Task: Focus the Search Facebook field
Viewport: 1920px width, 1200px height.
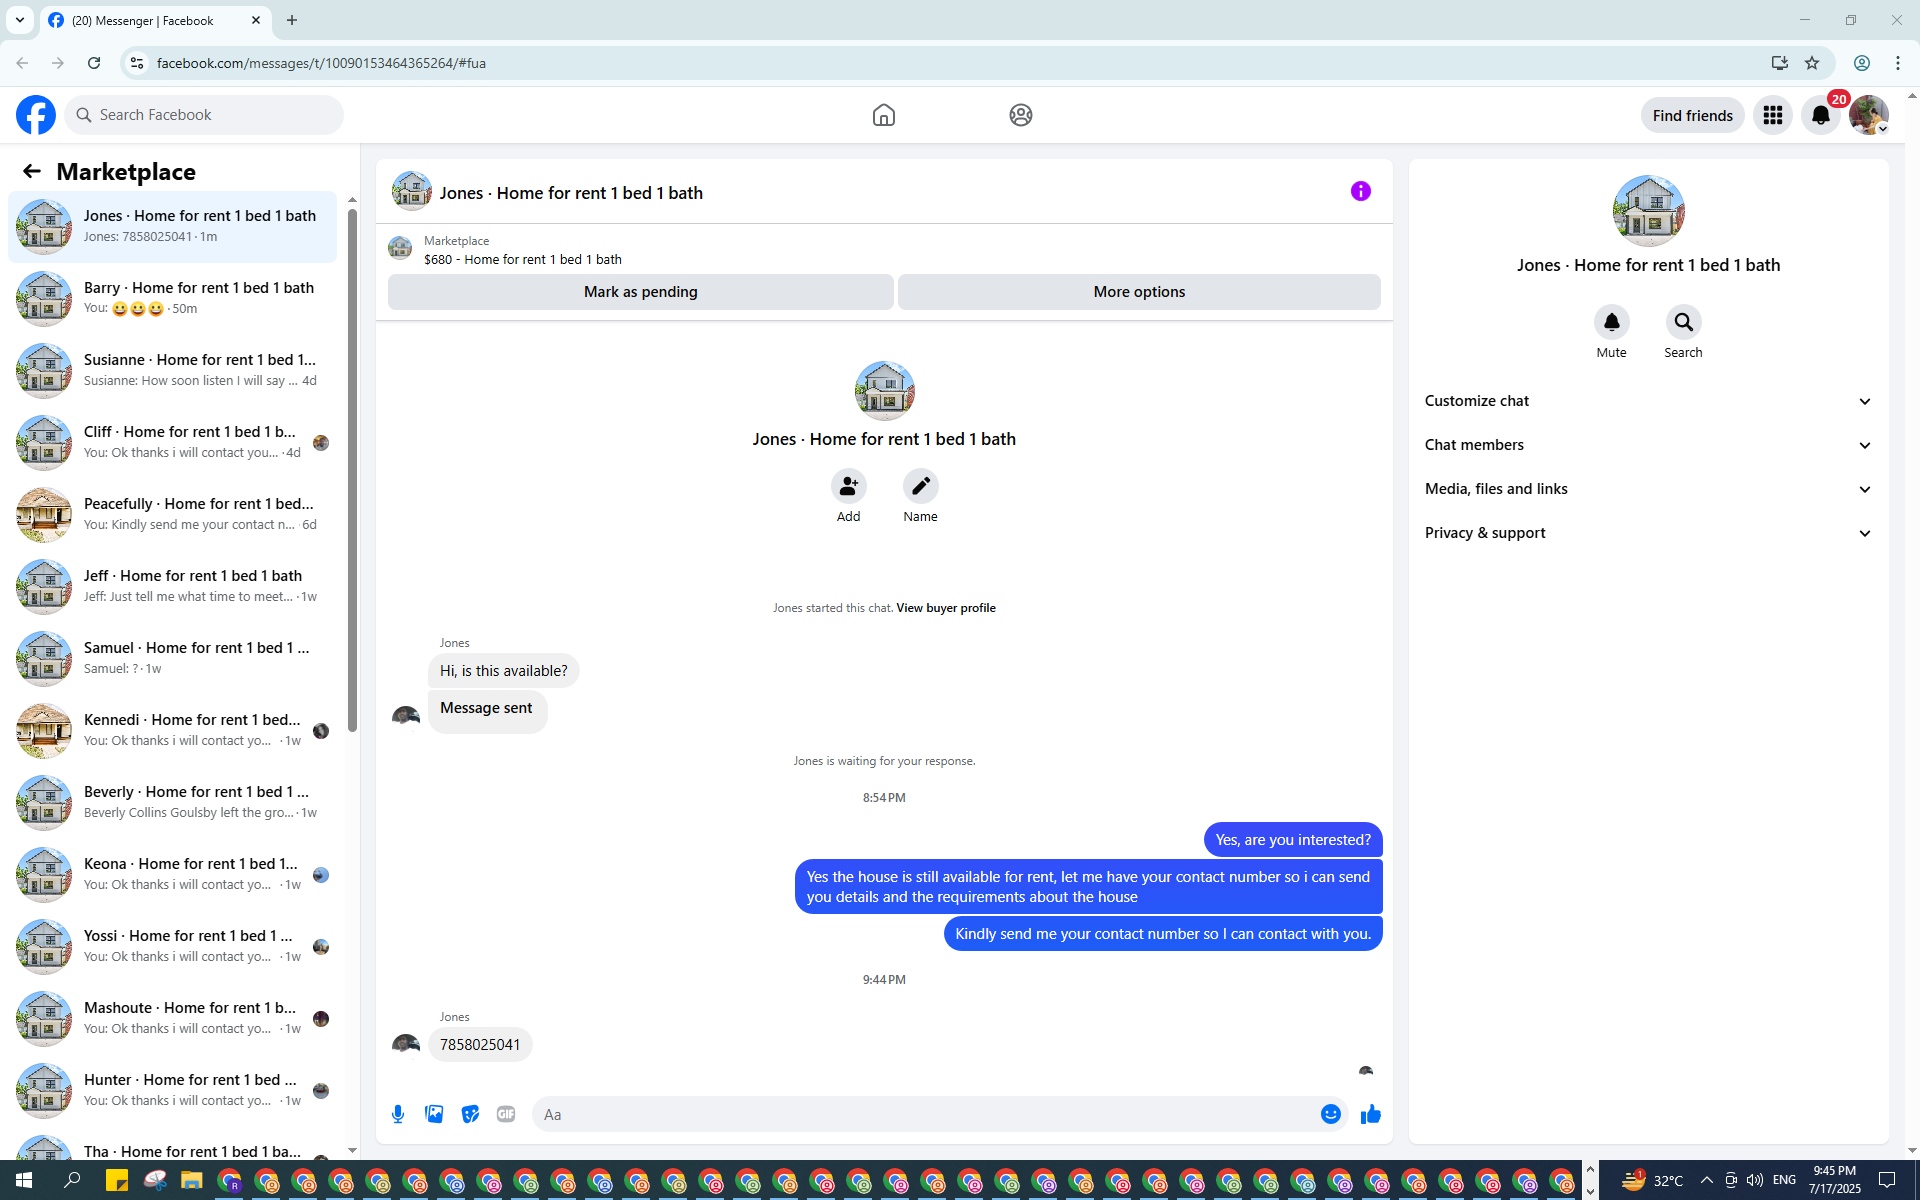Action: pos(204,115)
